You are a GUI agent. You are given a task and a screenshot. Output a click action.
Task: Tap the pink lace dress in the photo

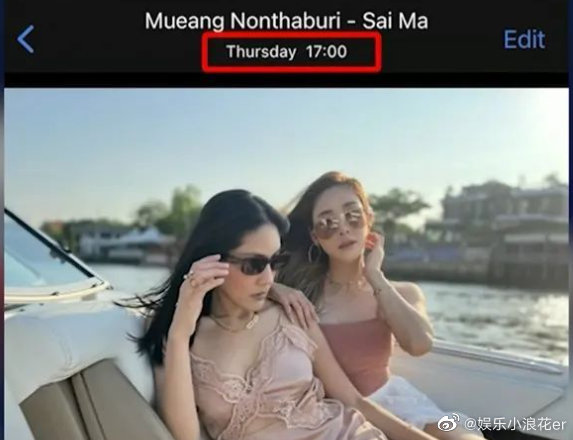click(278, 384)
